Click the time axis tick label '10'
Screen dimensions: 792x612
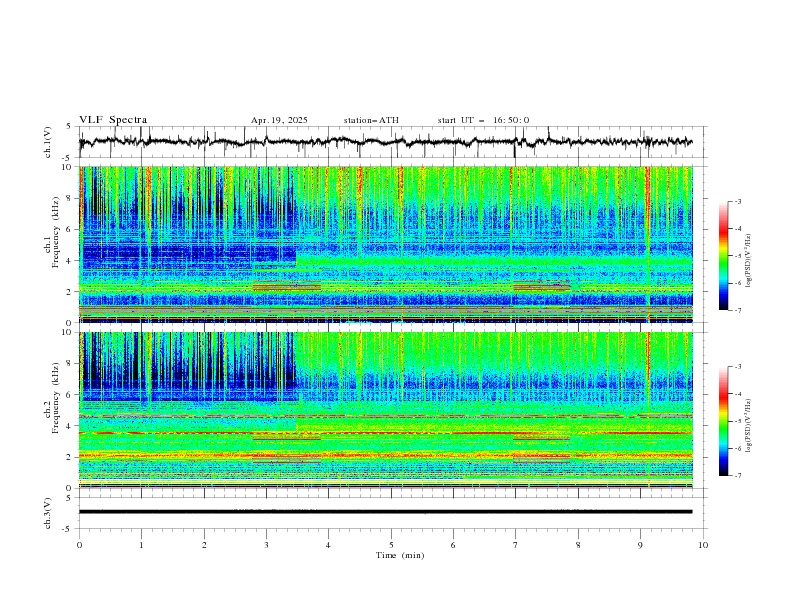click(x=703, y=545)
